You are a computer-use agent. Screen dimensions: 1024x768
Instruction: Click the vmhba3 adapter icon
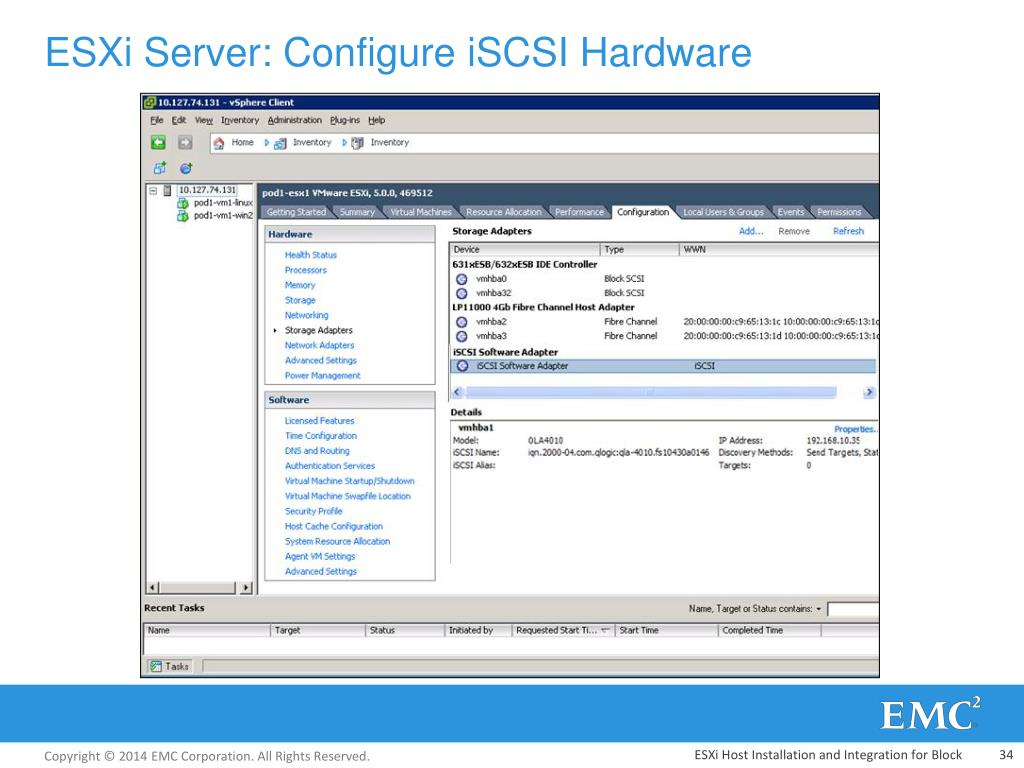(462, 336)
